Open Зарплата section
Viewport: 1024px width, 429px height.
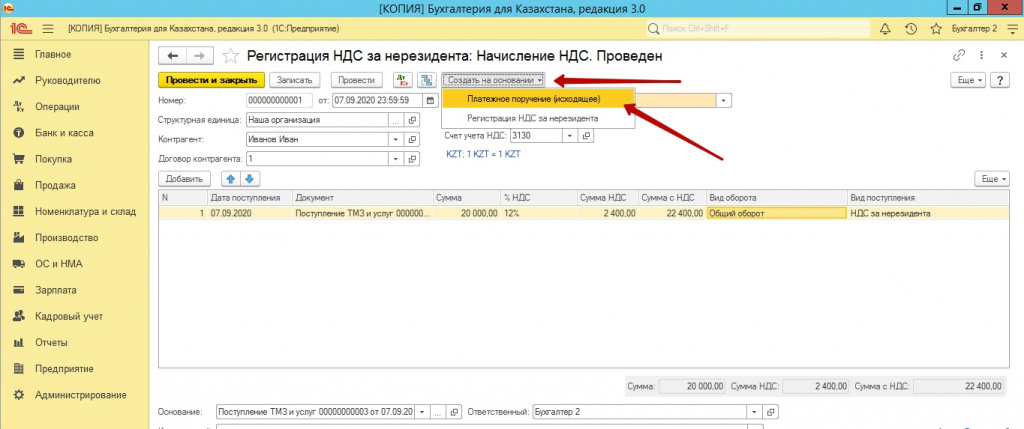pos(56,290)
